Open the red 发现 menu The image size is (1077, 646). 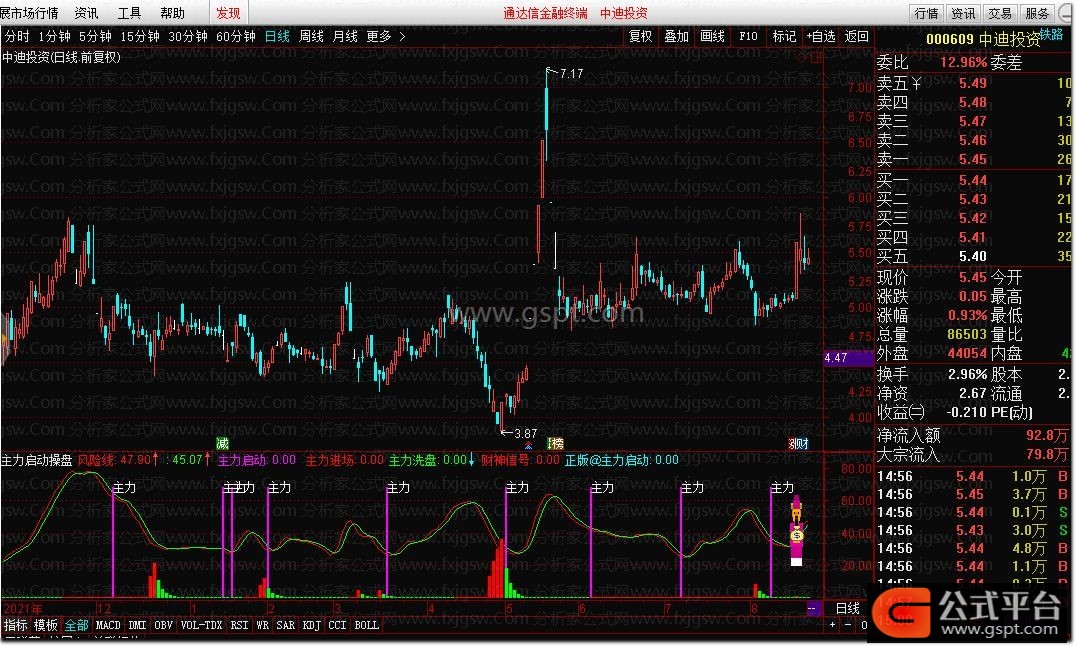coord(229,13)
